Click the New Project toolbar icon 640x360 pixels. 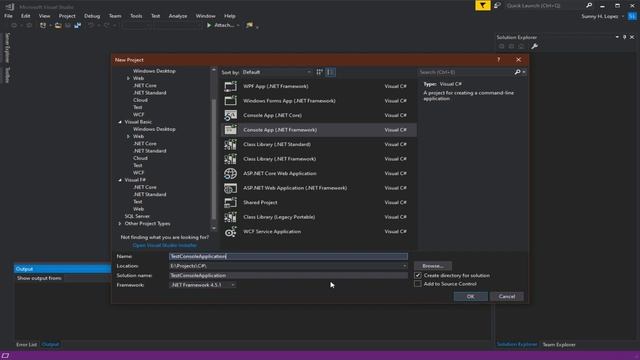(x=43, y=25)
